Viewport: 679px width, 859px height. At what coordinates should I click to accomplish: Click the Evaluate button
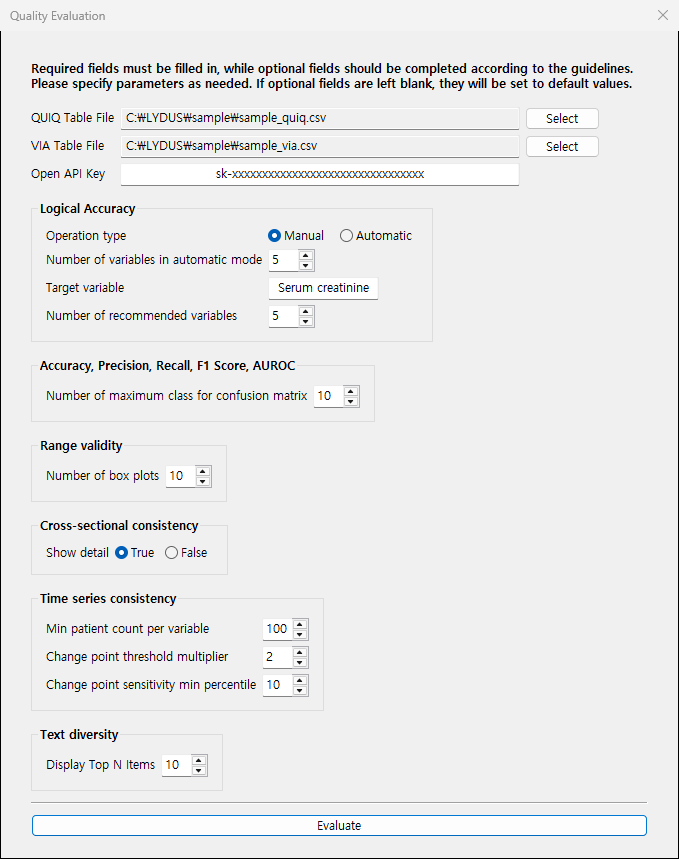click(339, 826)
